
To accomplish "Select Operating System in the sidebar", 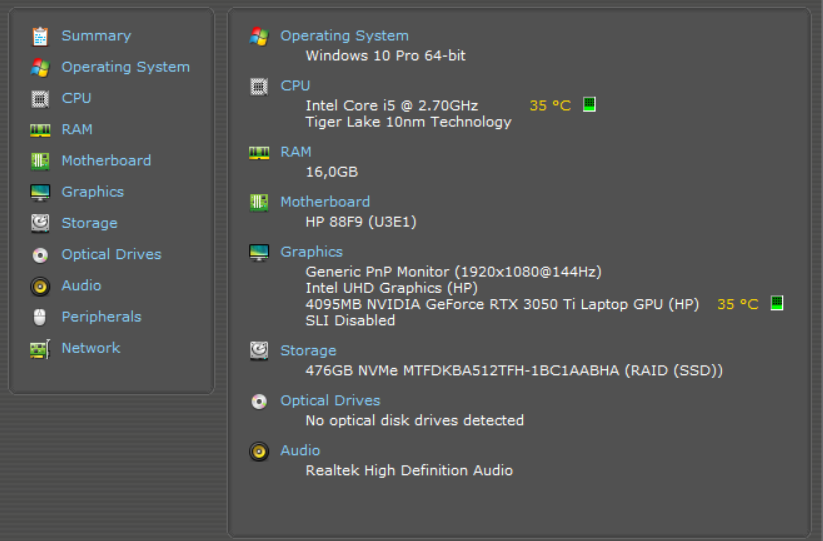I will tap(125, 67).
